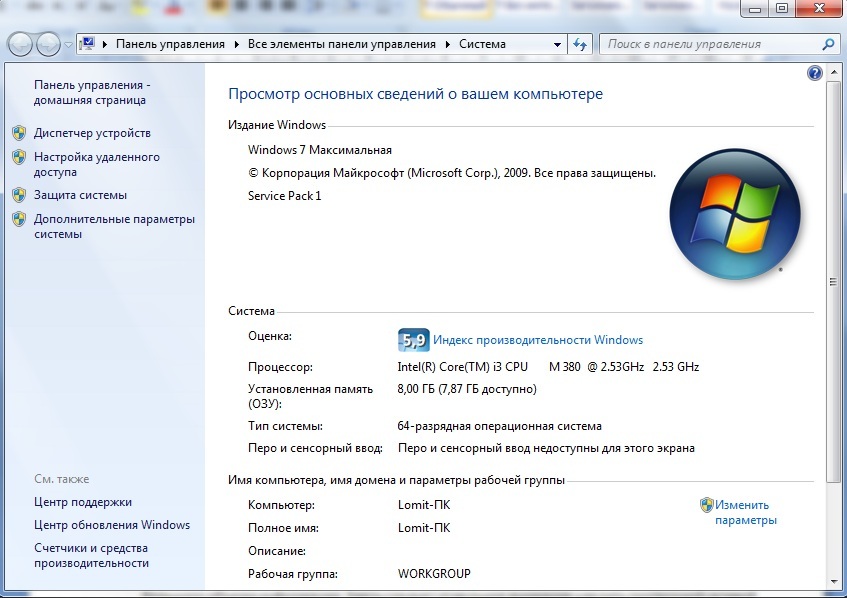
Task: Click the Forward navigation arrow button
Action: pos(48,45)
